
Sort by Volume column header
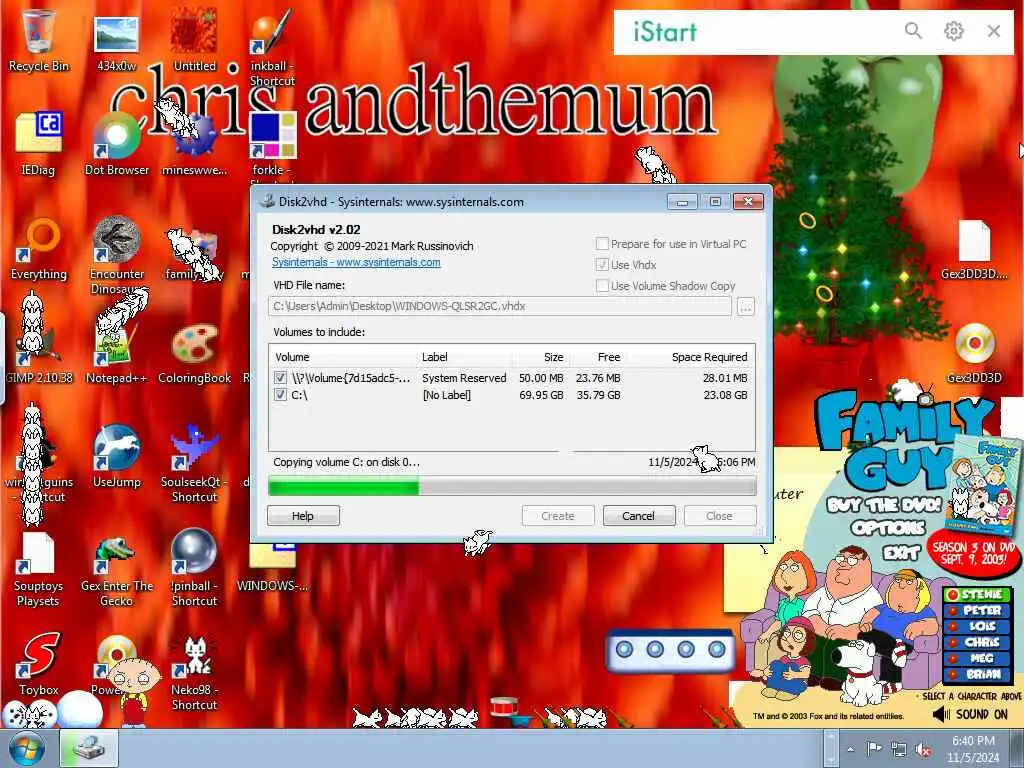[x=344, y=357]
